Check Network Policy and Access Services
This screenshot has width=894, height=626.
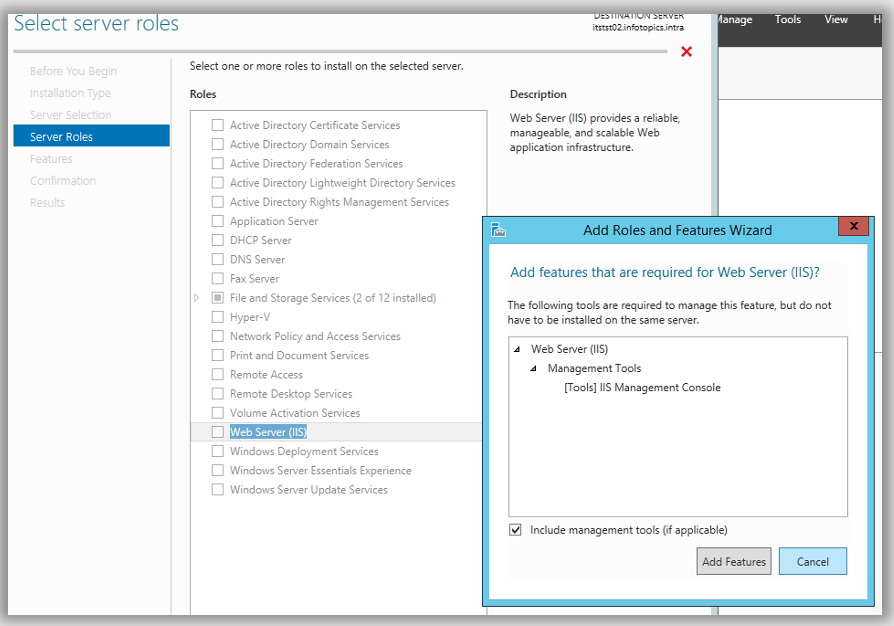pos(217,336)
